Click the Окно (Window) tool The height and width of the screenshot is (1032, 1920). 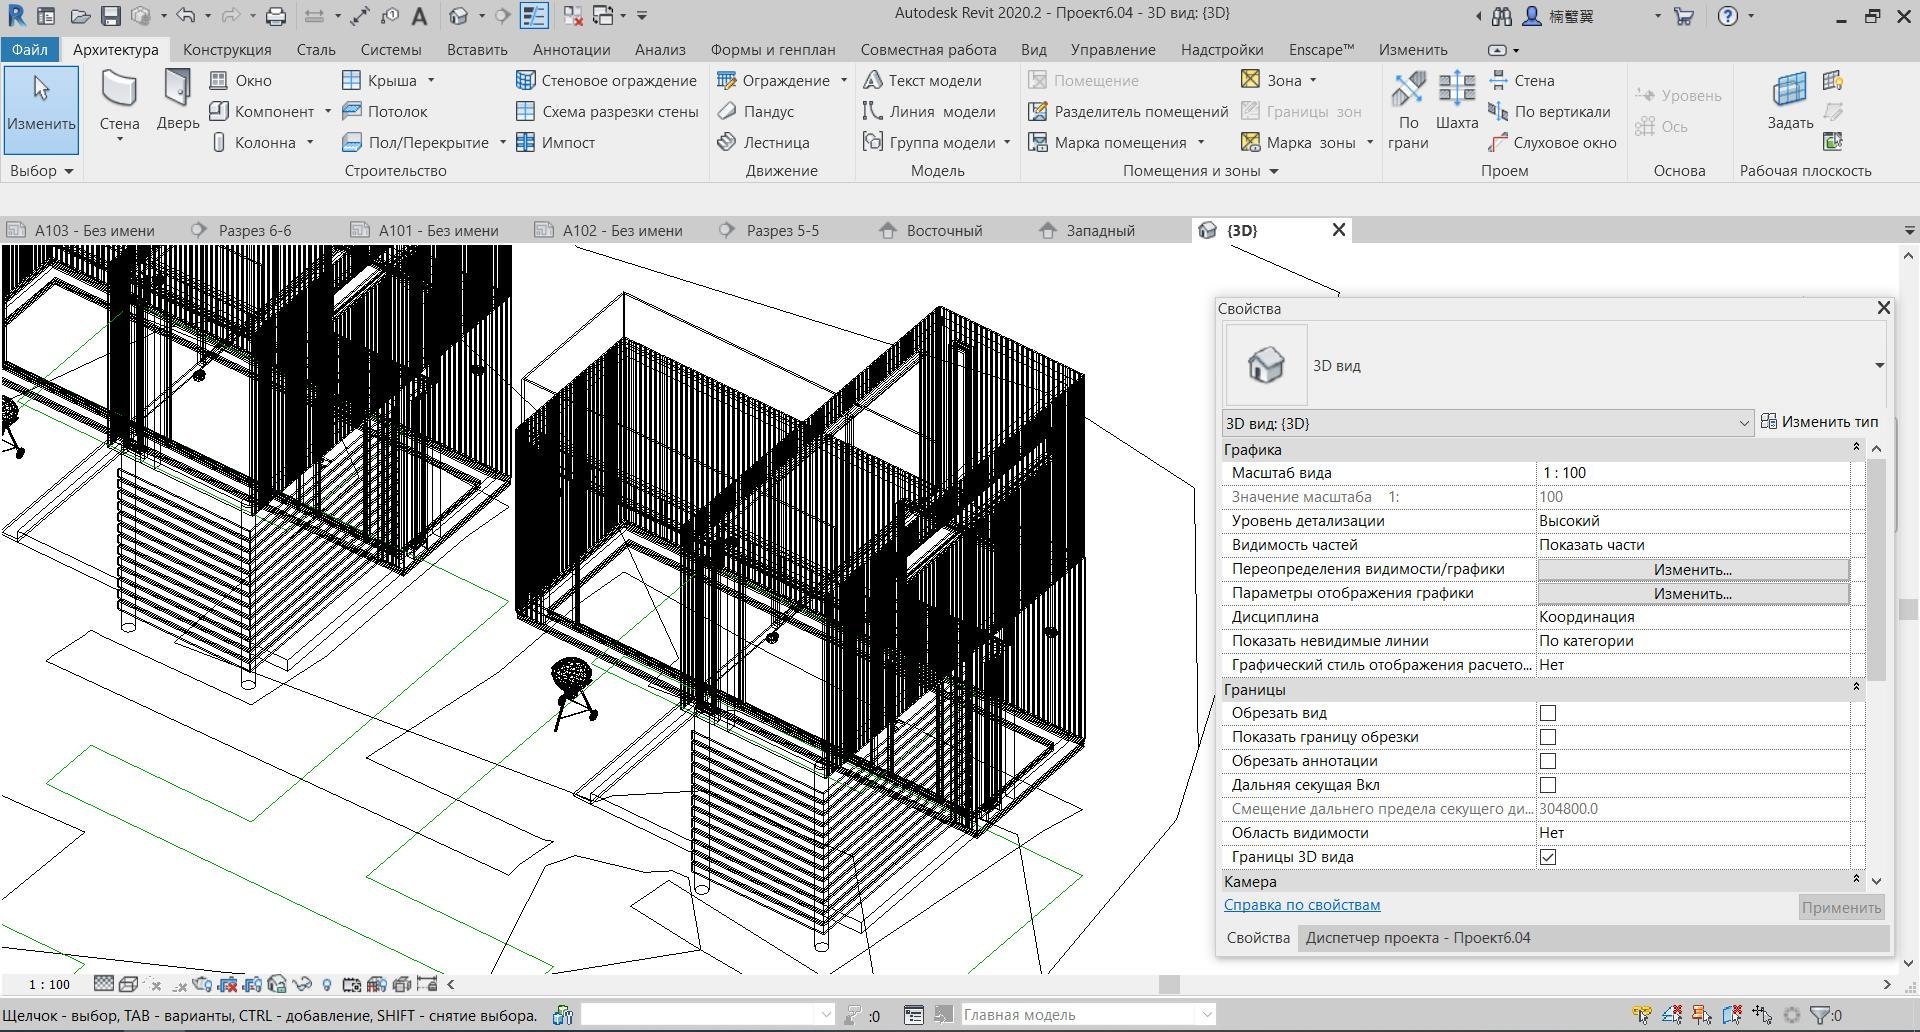point(240,80)
